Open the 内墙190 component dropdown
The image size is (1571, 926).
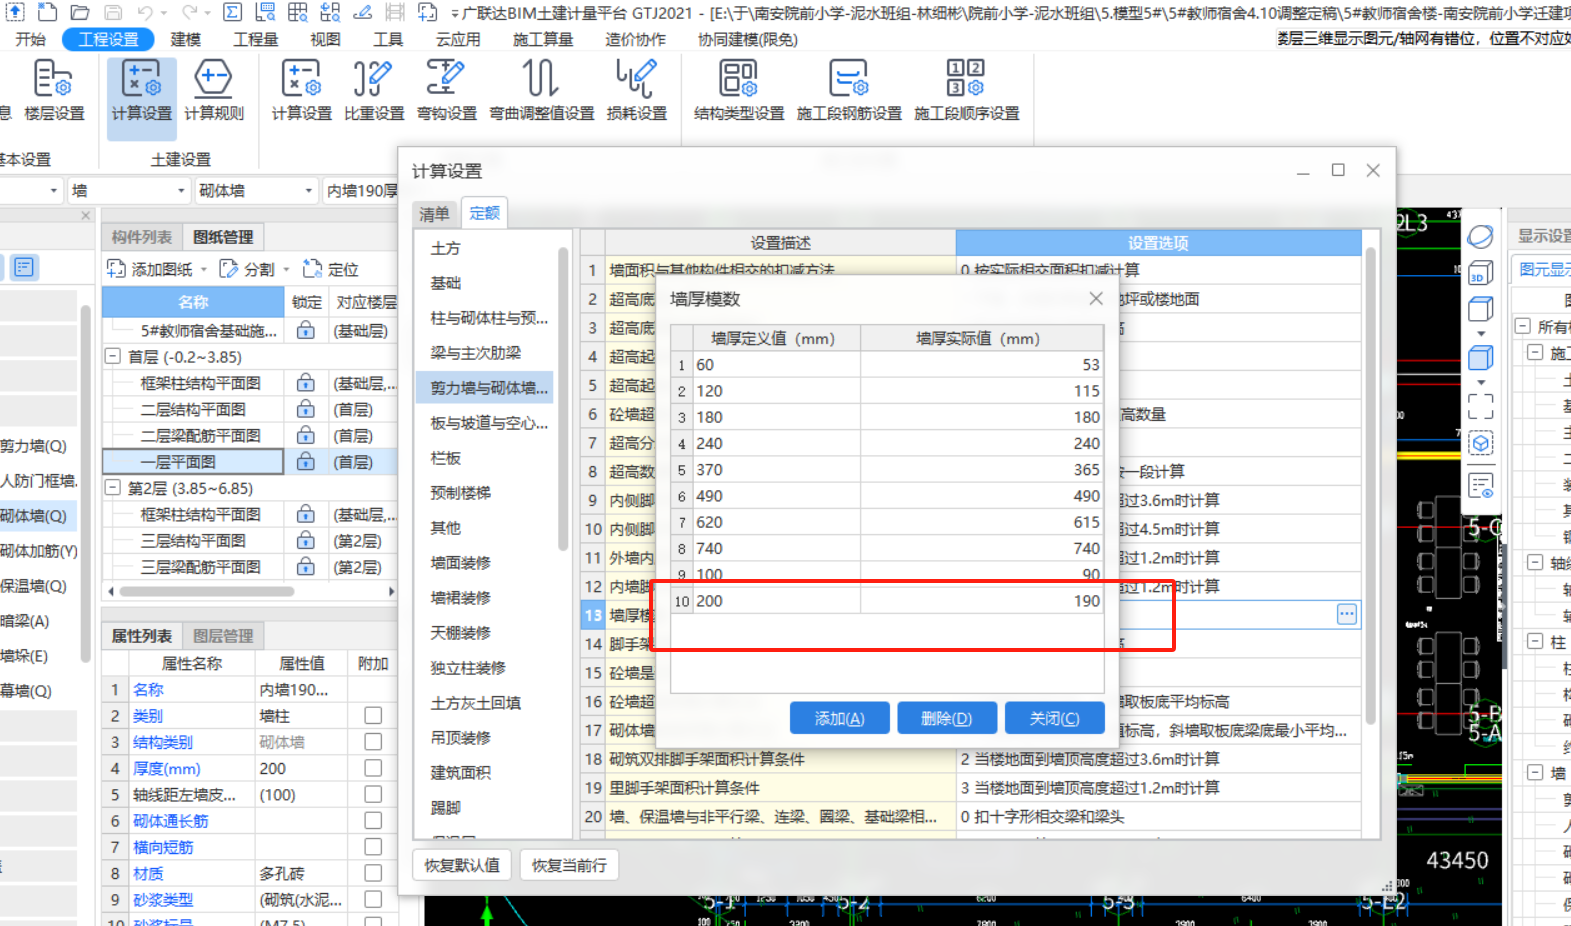click(x=361, y=190)
